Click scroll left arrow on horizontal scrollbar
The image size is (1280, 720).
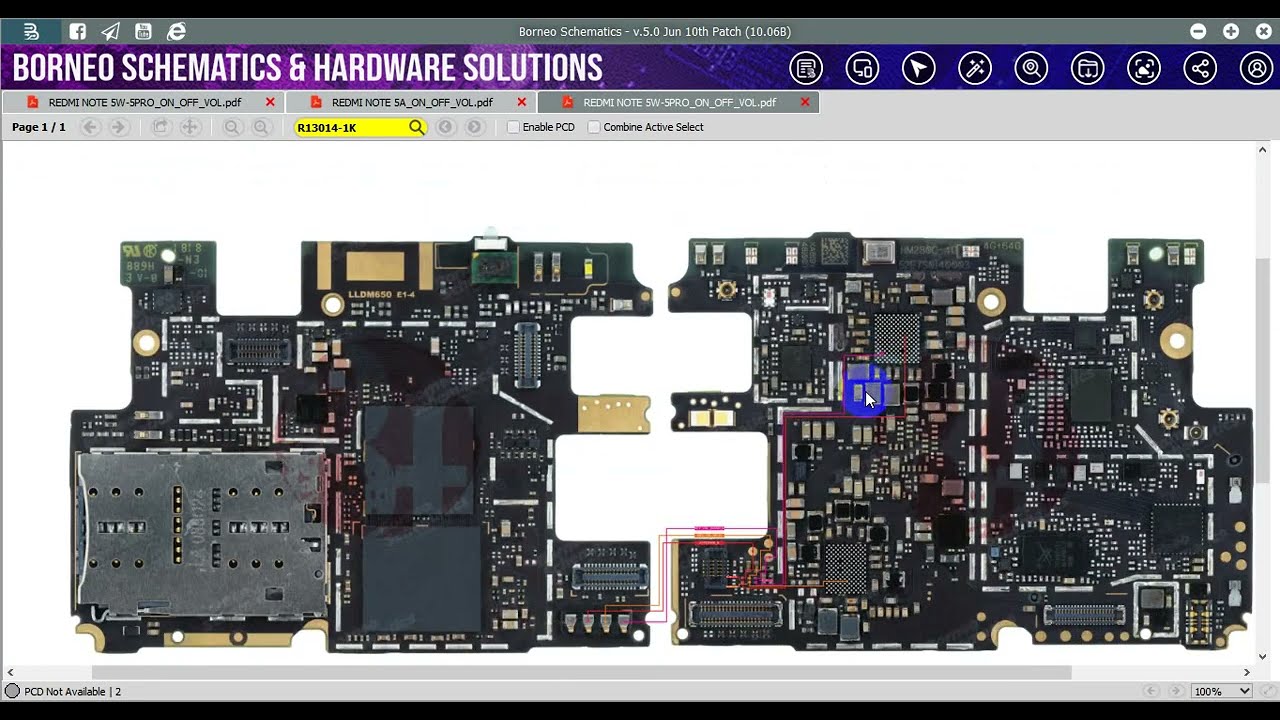(x=10, y=673)
